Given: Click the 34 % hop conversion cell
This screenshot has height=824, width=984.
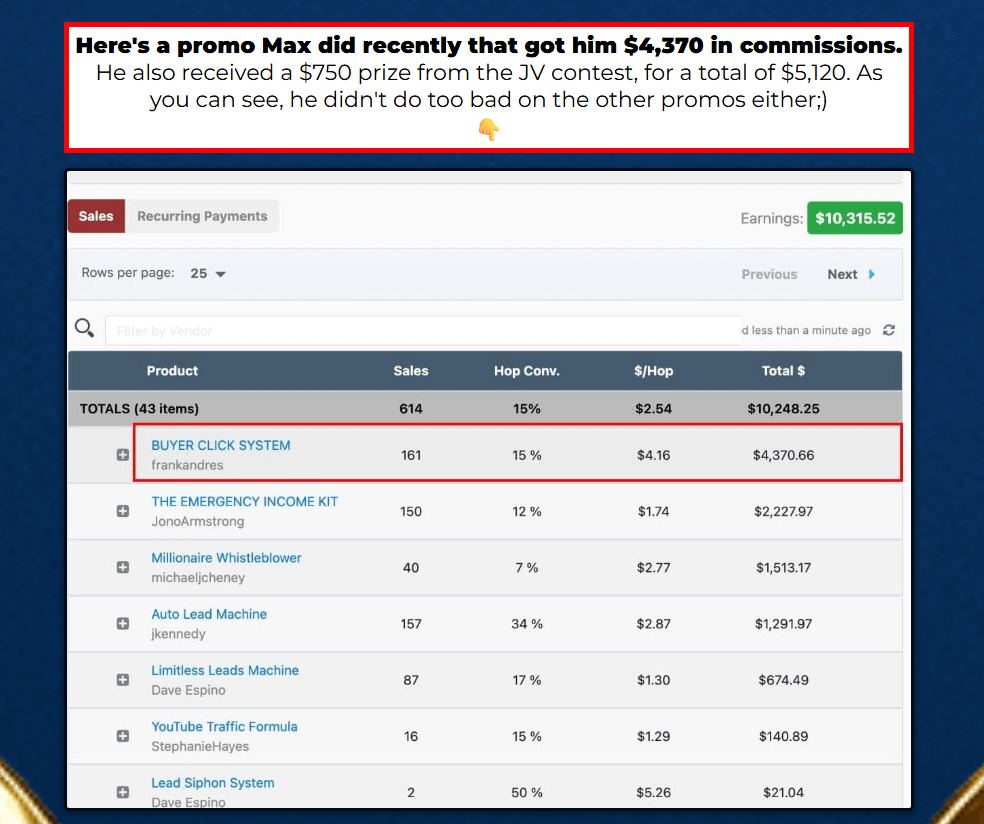Looking at the screenshot, I should (527, 624).
